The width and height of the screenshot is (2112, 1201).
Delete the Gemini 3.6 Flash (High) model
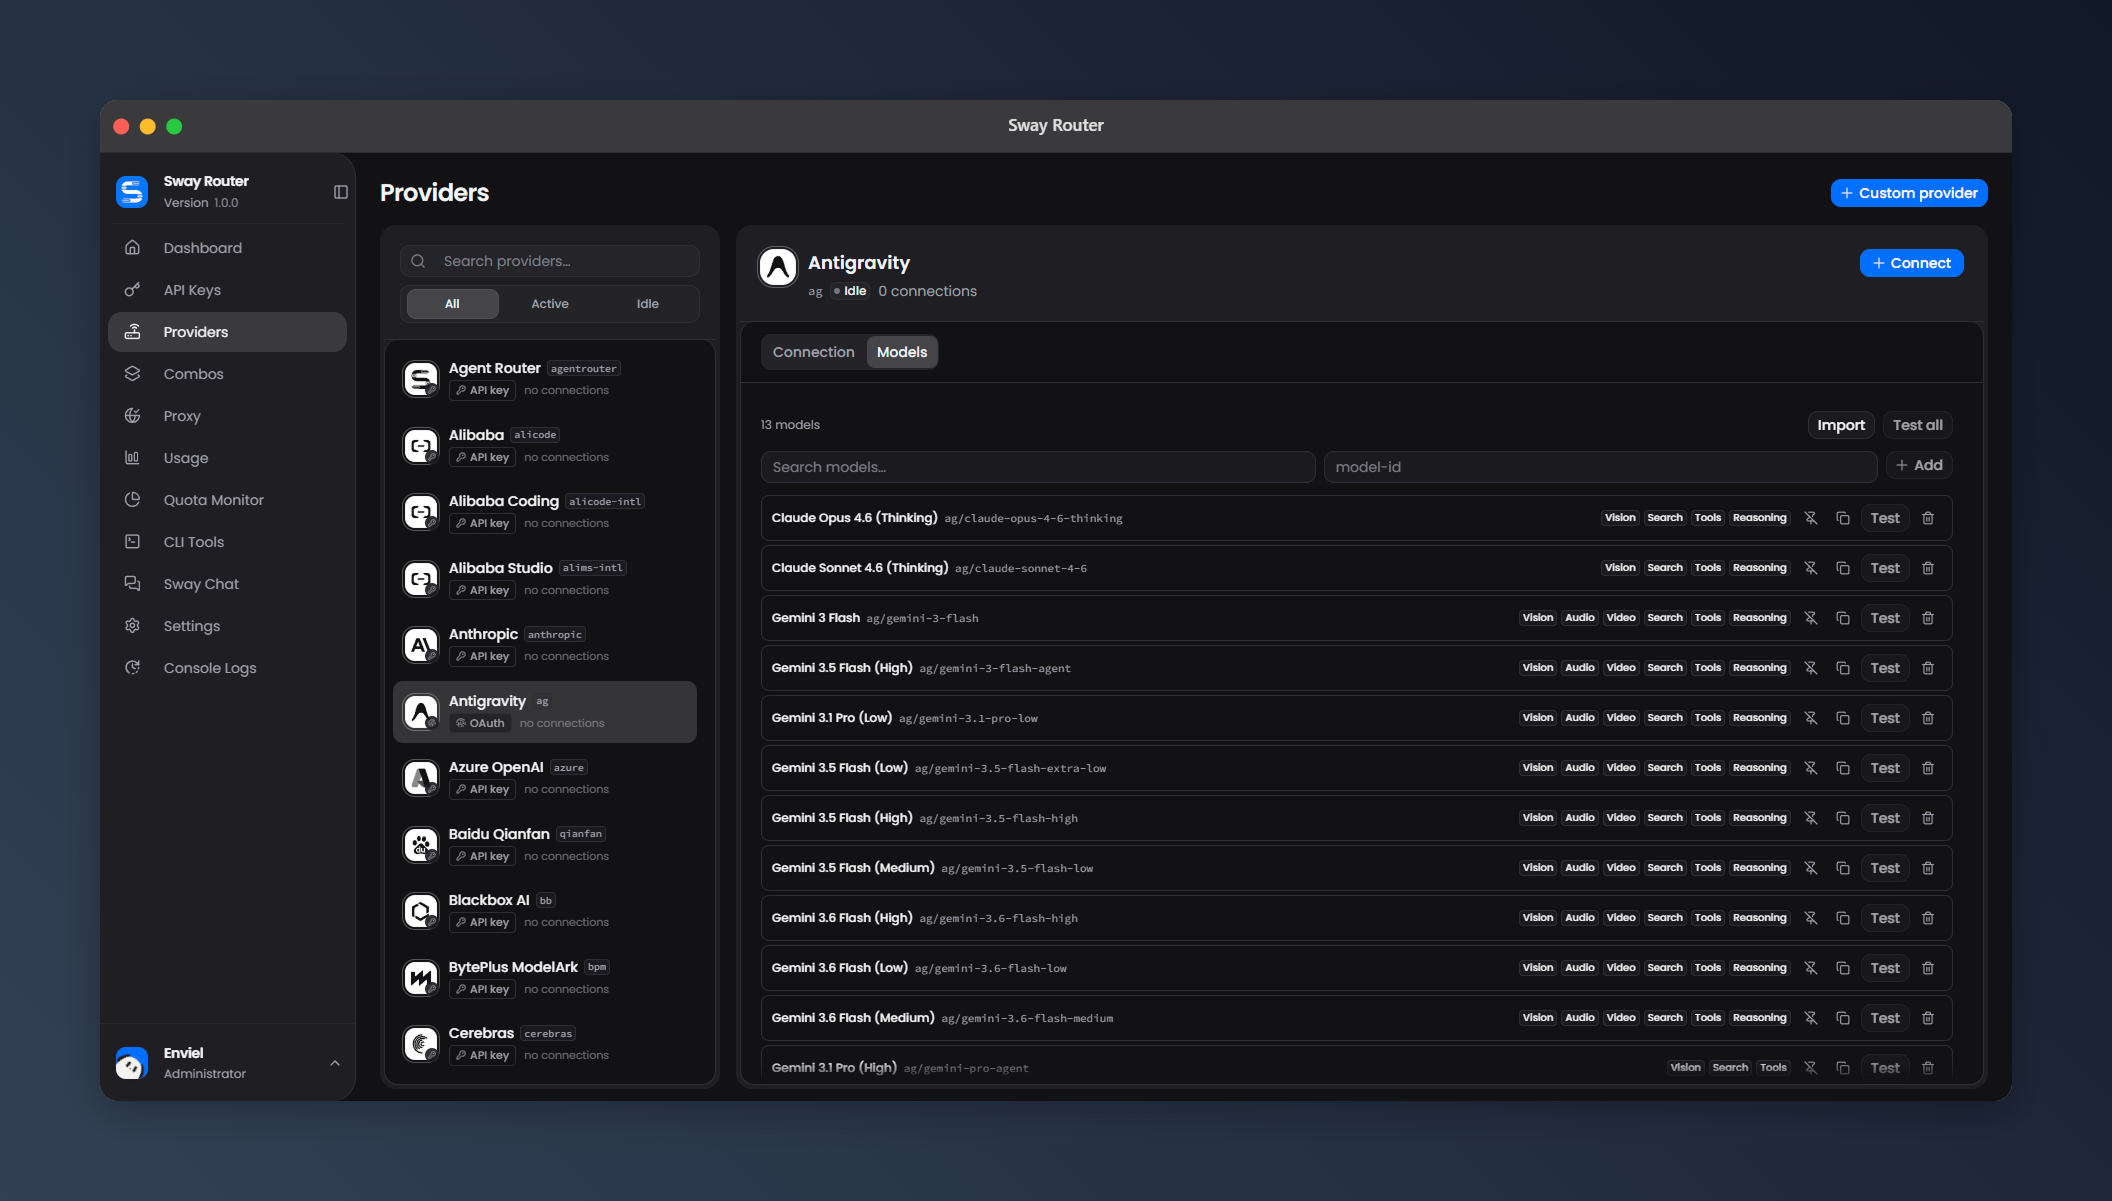pyautogui.click(x=1928, y=918)
